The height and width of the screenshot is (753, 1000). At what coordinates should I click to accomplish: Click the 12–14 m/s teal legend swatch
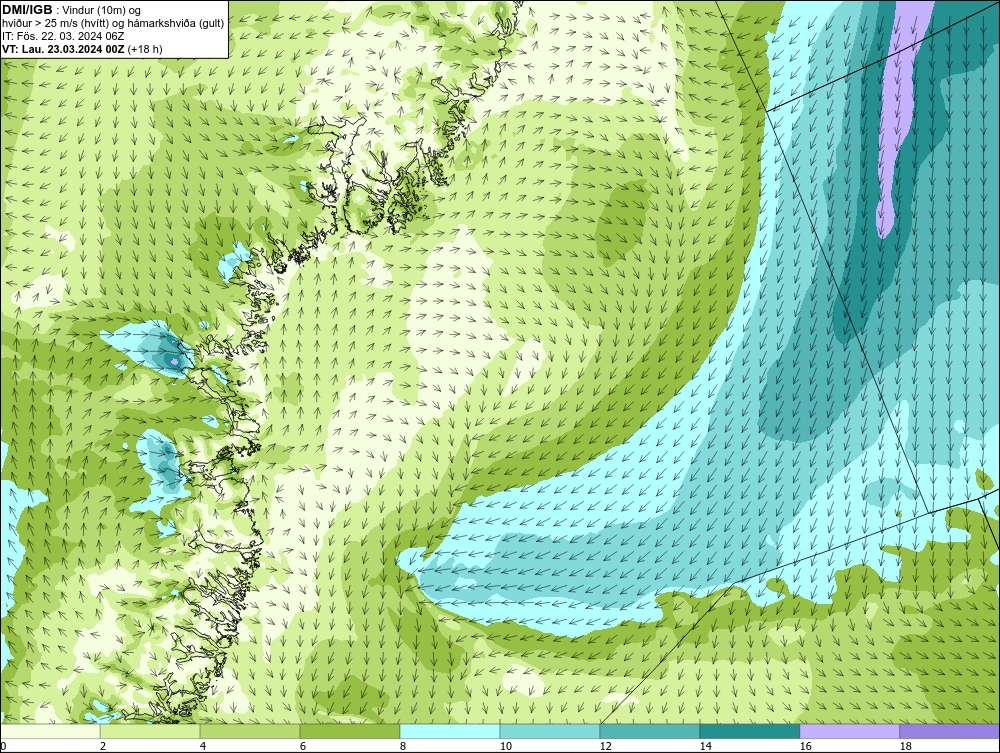point(649,731)
